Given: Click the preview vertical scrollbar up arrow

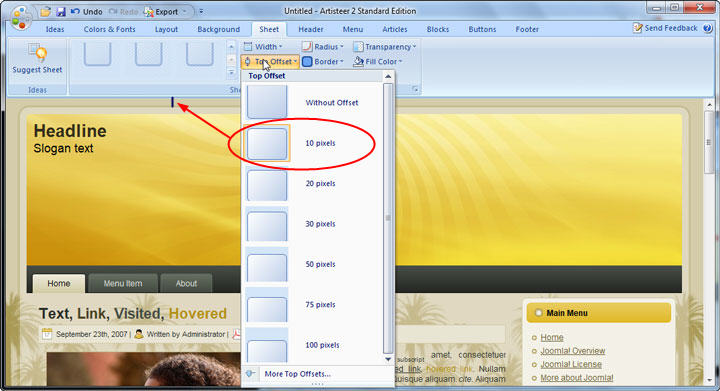Looking at the screenshot, I should pos(709,105).
